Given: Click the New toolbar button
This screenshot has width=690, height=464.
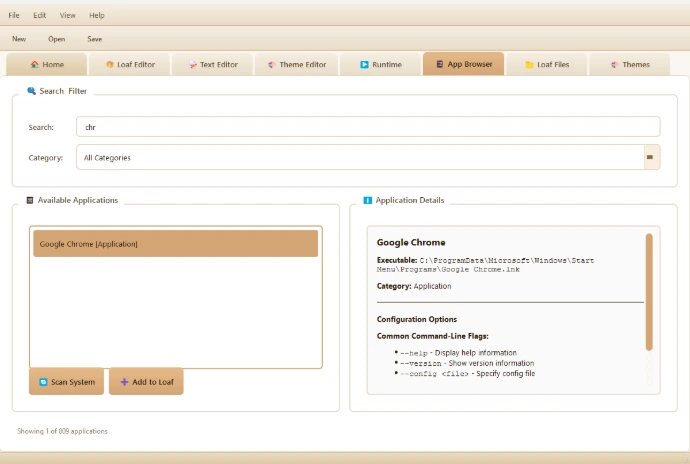Looking at the screenshot, I should [19, 39].
